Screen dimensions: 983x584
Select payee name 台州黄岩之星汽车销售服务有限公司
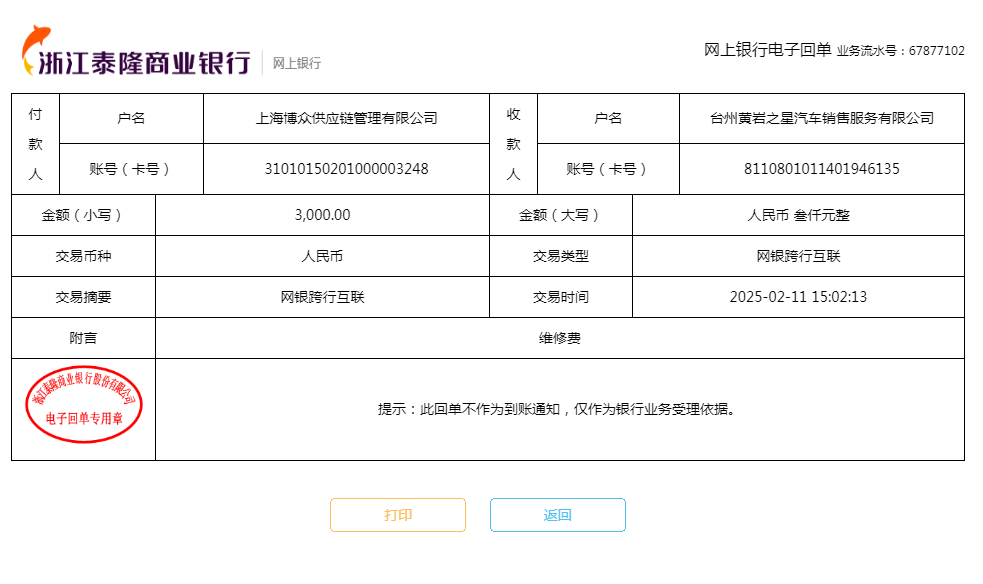point(821,118)
